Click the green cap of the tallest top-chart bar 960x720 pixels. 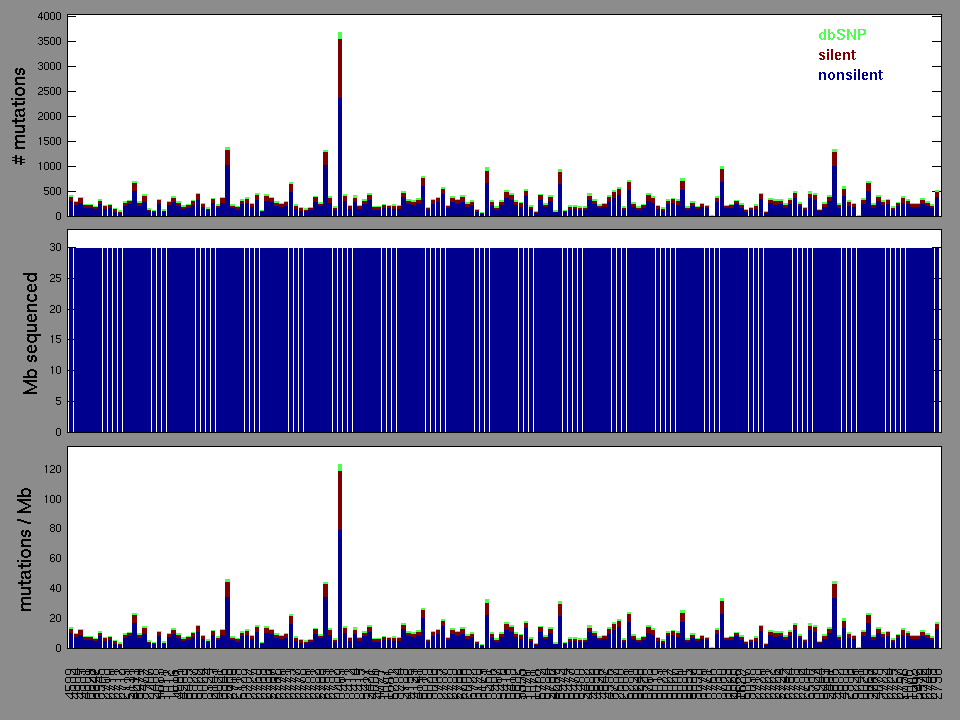pyautogui.click(x=340, y=35)
